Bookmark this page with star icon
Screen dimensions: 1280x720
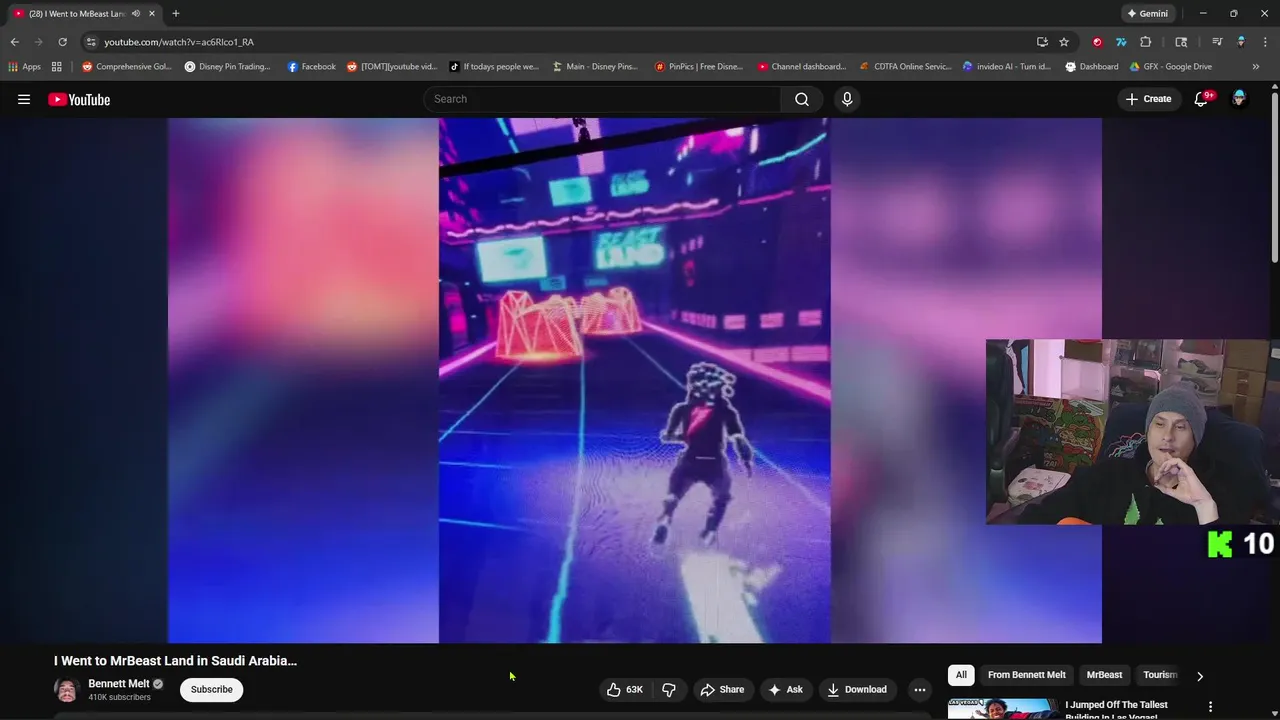click(x=1064, y=42)
